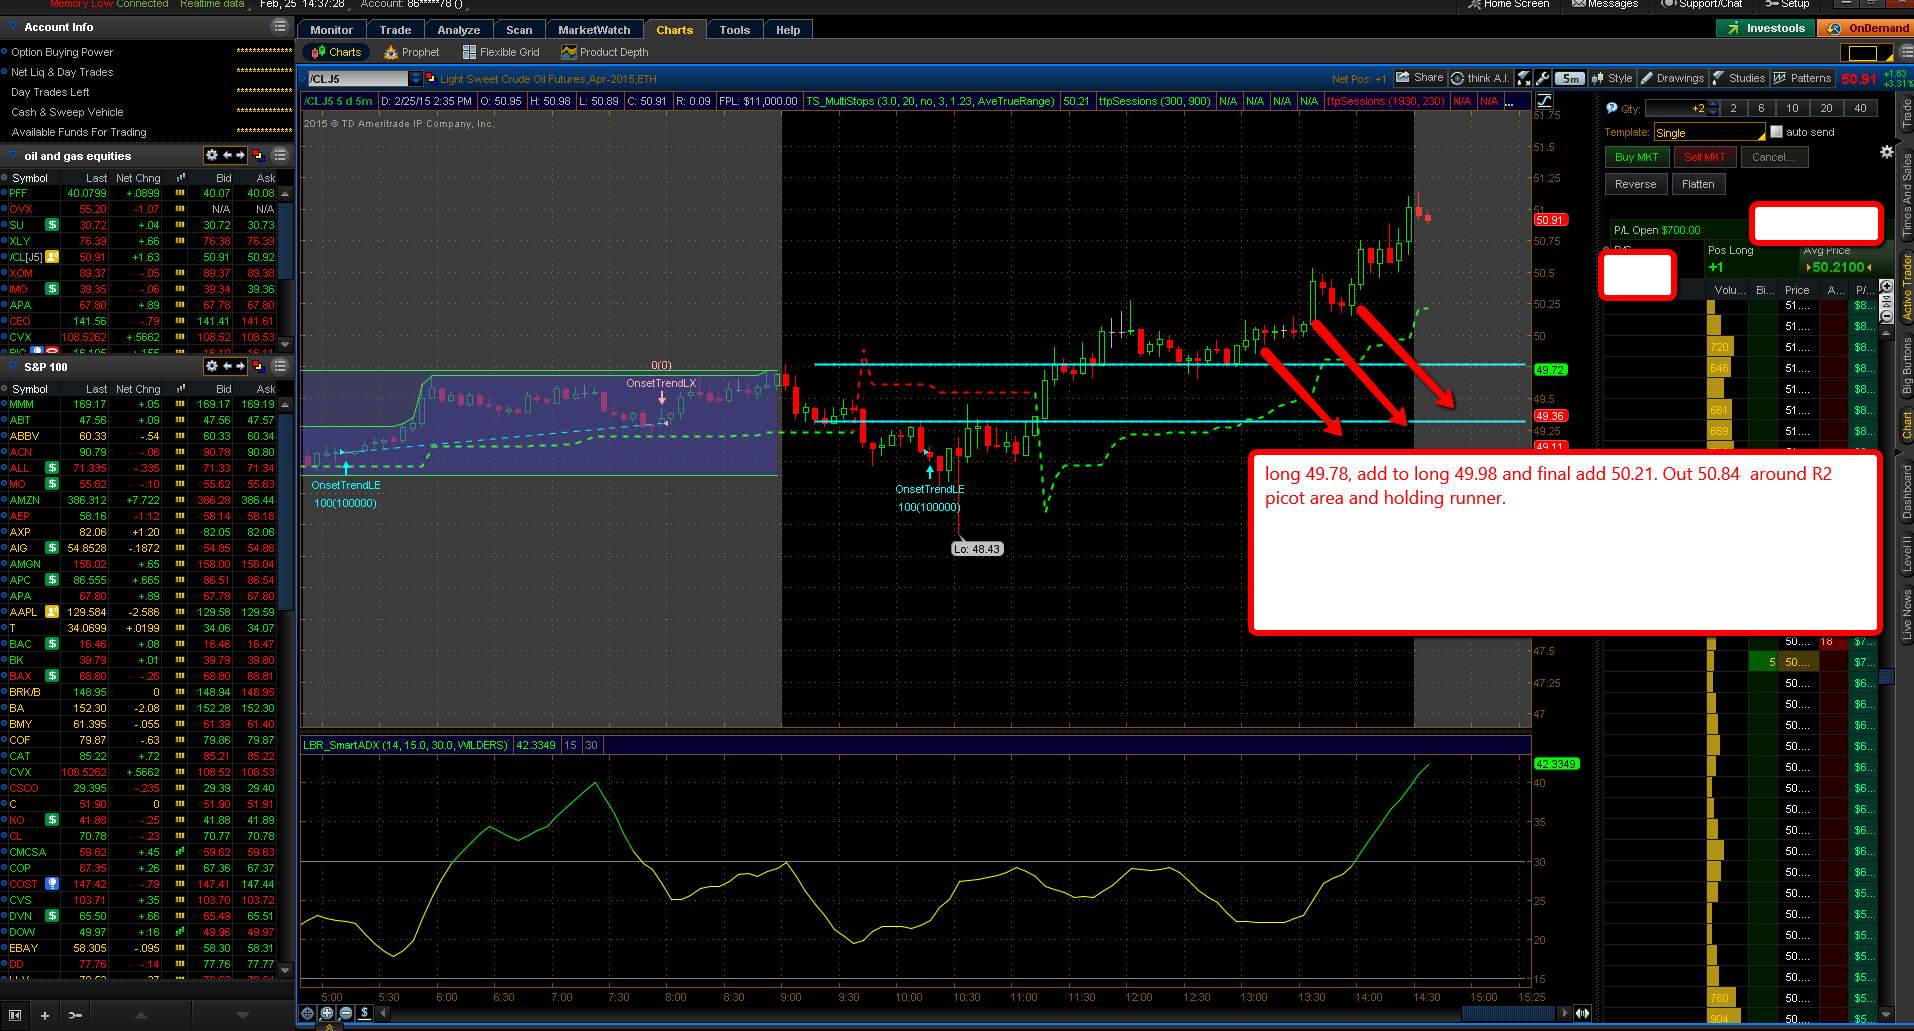Image resolution: width=1914 pixels, height=1031 pixels.
Task: Open the chart Drawings menu
Action: tap(1672, 78)
